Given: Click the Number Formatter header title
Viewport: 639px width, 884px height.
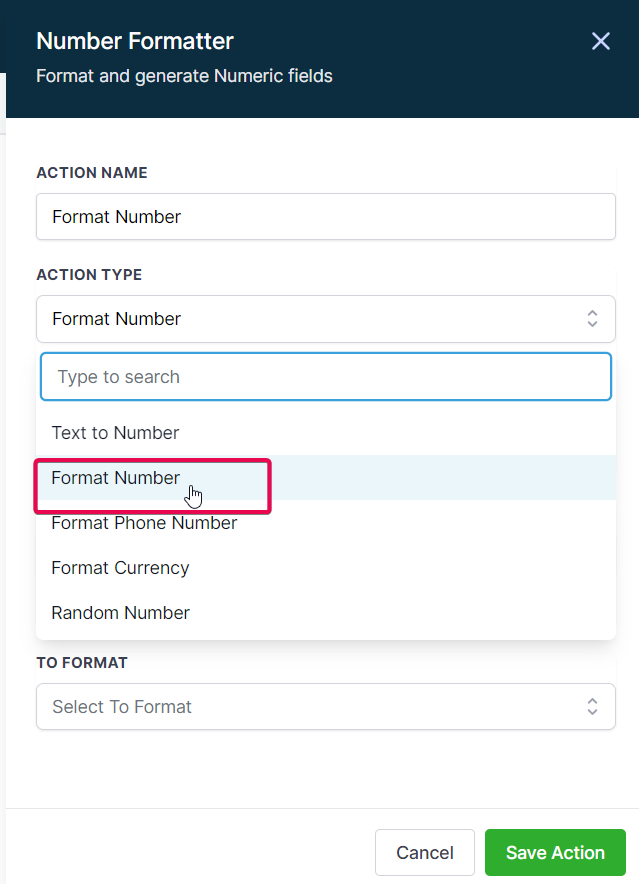Looking at the screenshot, I should (x=135, y=42).
